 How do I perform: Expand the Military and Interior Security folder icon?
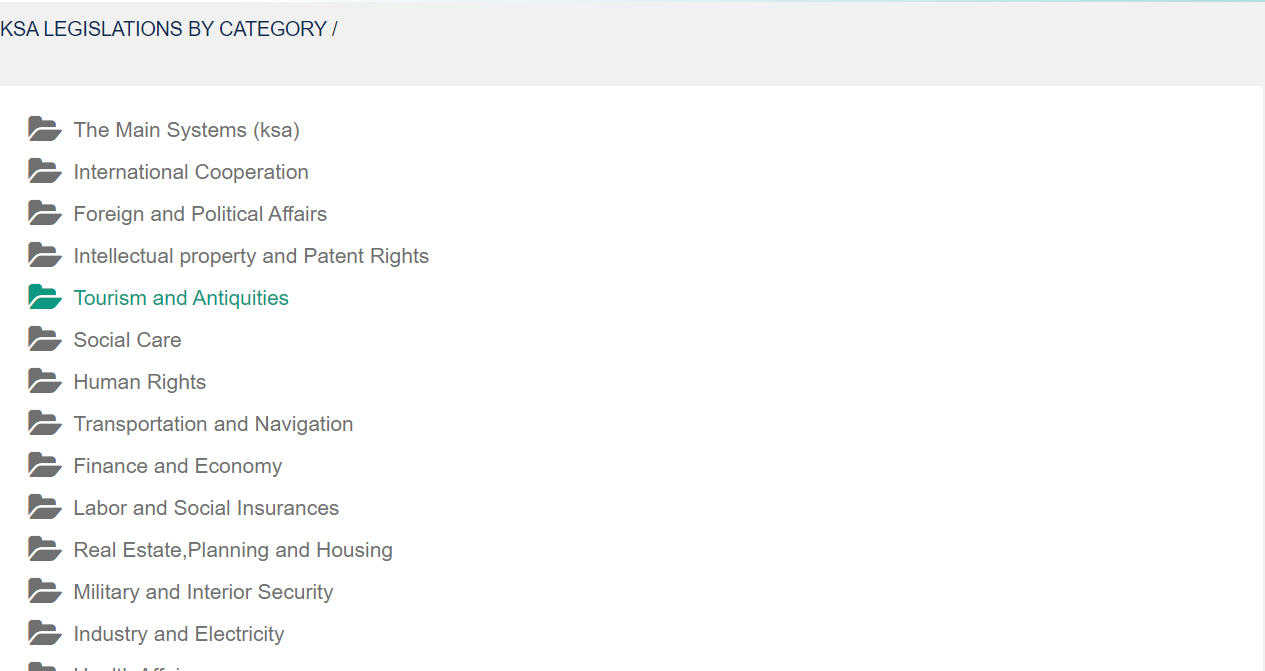tap(45, 591)
